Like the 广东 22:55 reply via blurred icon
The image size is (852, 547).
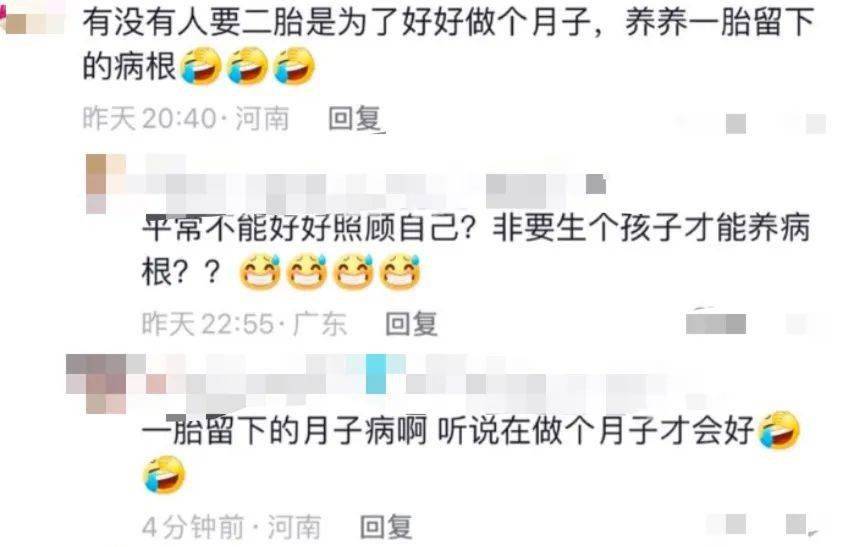(716, 324)
